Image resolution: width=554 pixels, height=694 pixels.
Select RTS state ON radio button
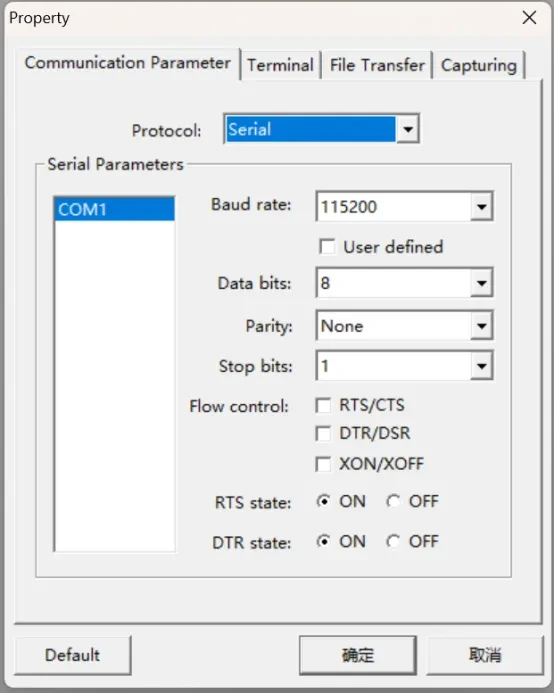(323, 501)
